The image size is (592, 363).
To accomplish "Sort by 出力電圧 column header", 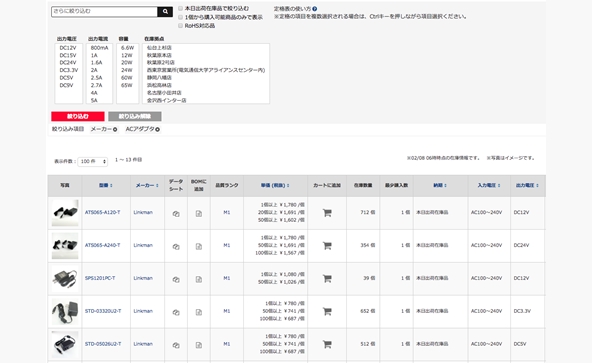I will [527, 185].
